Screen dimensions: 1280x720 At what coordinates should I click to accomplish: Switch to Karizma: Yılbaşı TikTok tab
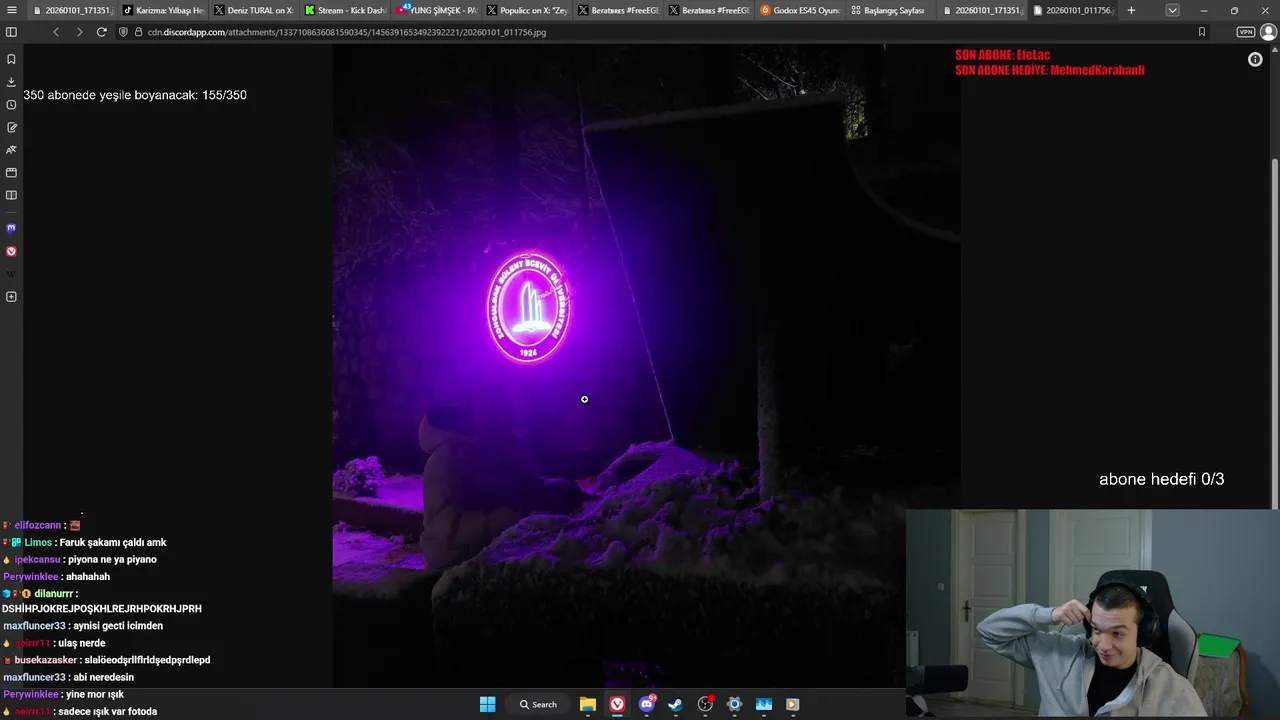161,10
